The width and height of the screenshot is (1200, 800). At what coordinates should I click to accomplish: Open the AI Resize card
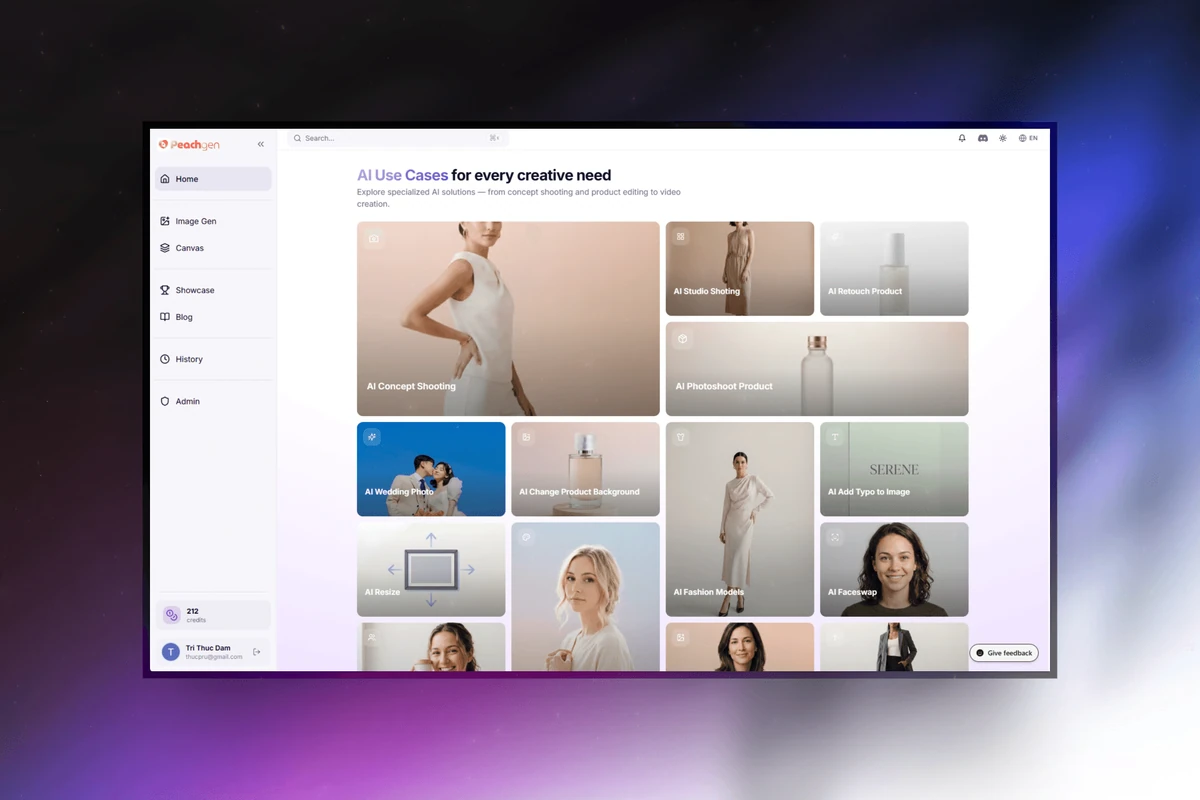click(x=431, y=569)
